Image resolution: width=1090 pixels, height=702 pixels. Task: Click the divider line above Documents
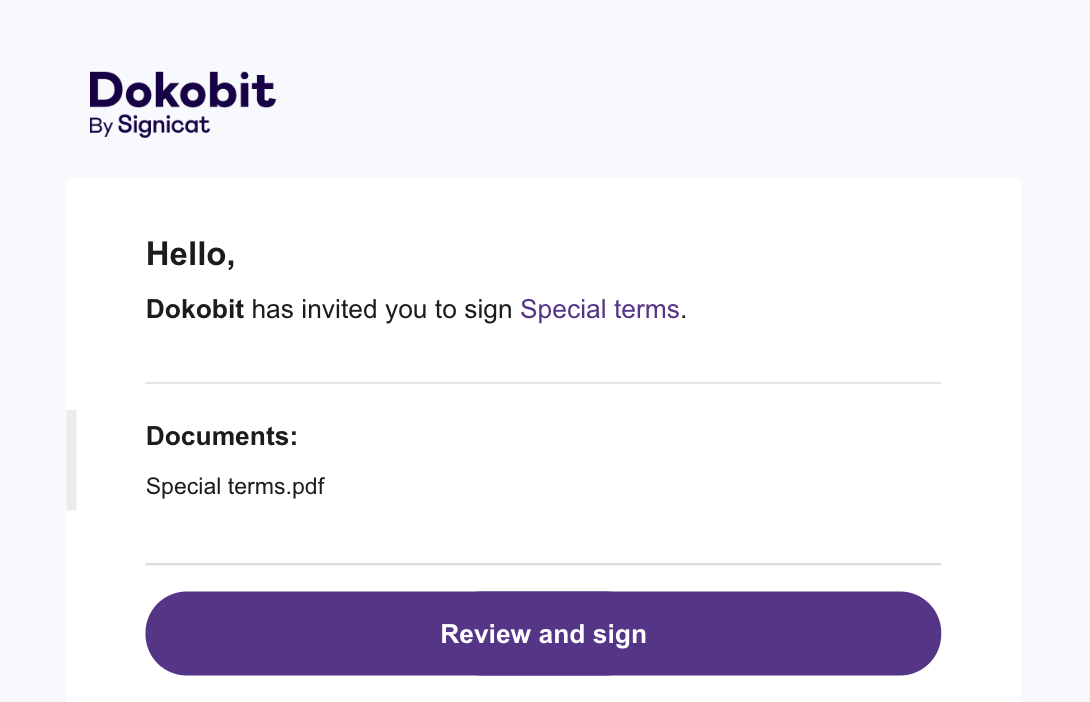[x=543, y=383]
